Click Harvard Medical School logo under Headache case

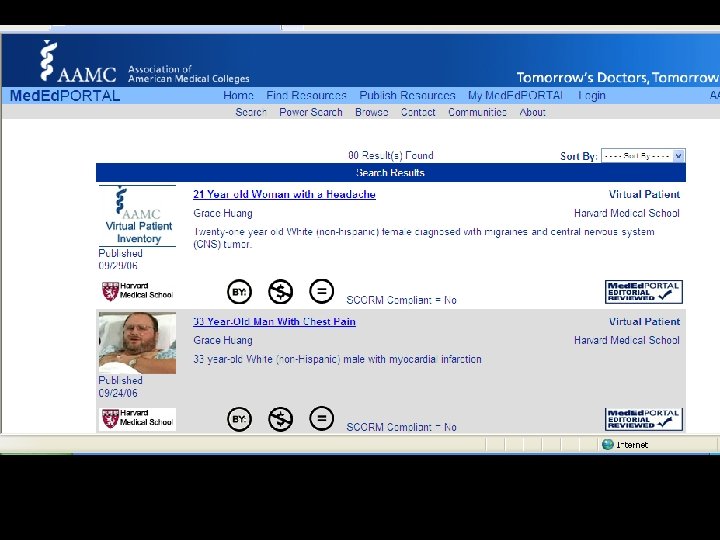click(x=137, y=291)
